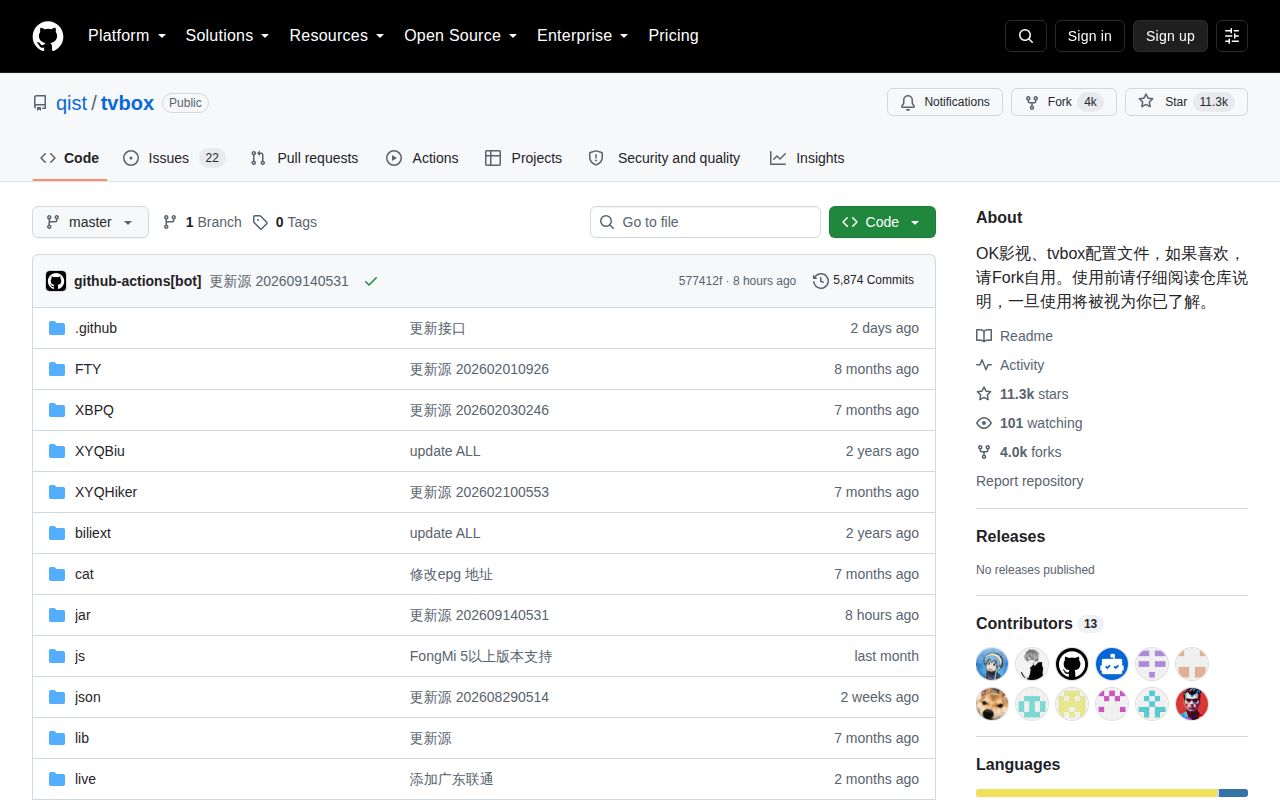The height and width of the screenshot is (800, 1280).
Task: Click the jar folder icon
Action: tap(57, 615)
